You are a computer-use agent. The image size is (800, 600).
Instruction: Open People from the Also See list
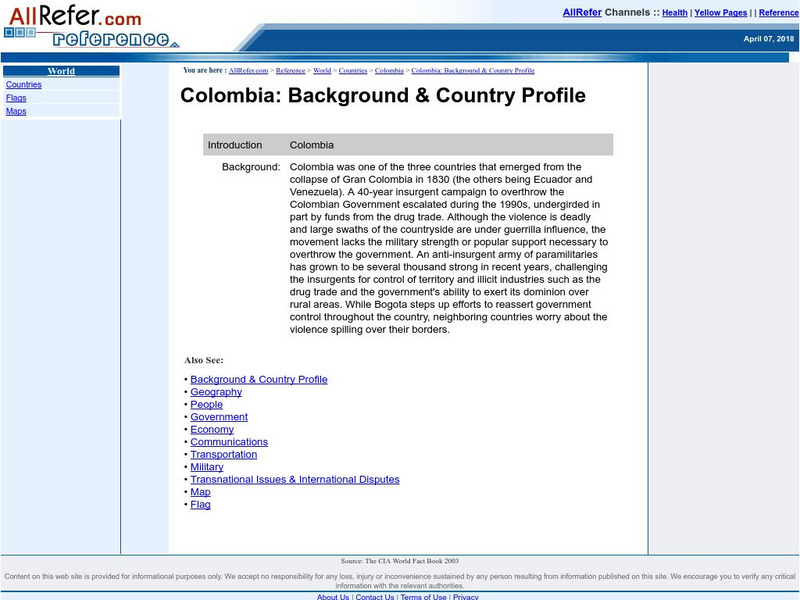coord(207,404)
